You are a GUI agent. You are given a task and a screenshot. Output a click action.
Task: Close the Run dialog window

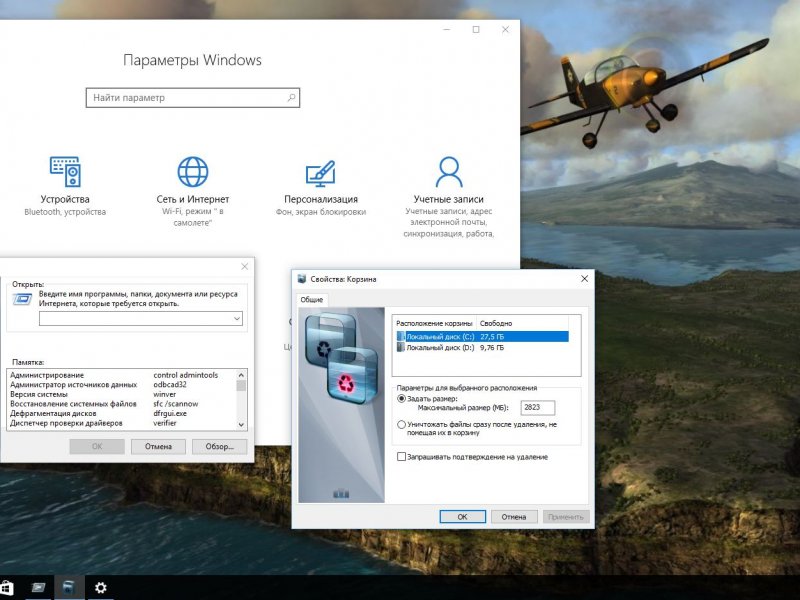click(244, 266)
